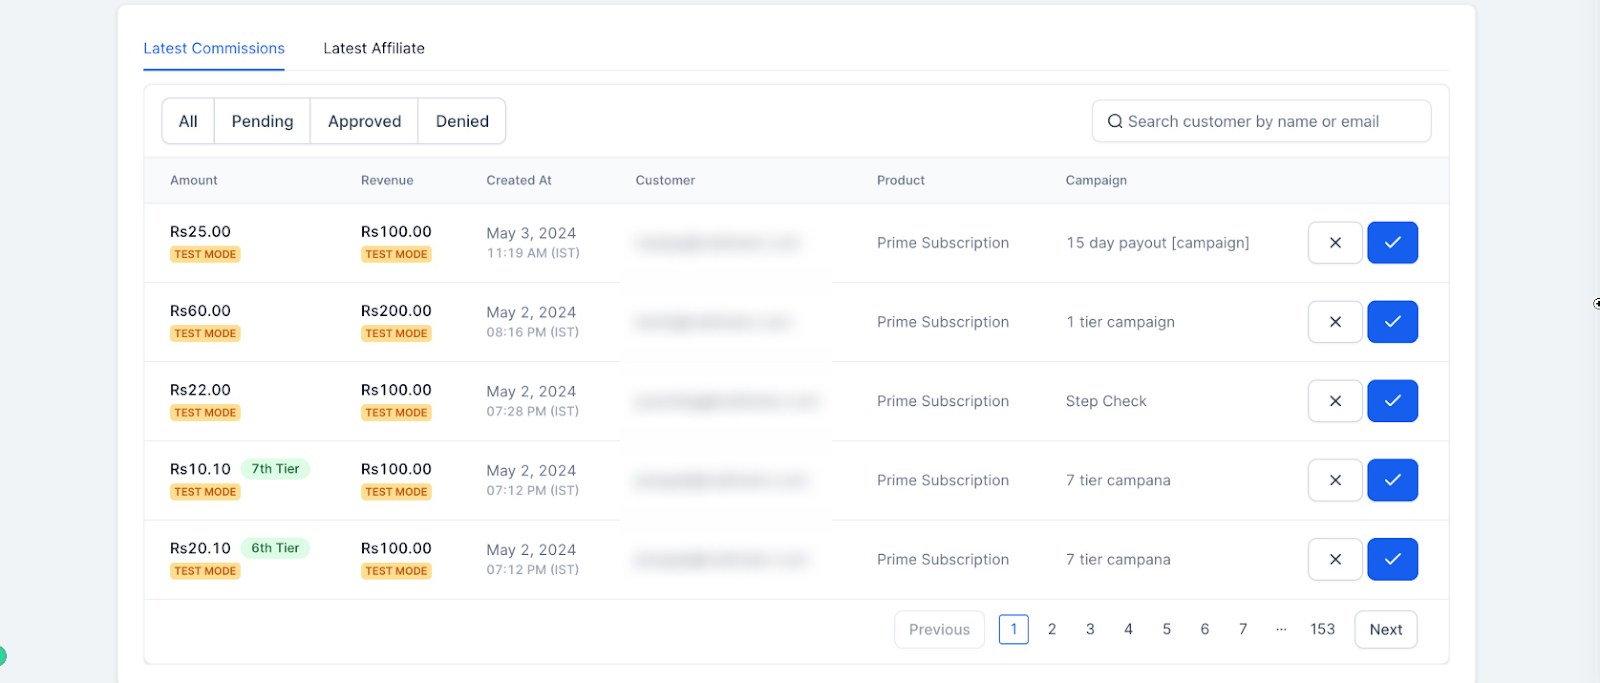1600x683 pixels.
Task: Jump to last page 153
Action: (x=1322, y=629)
